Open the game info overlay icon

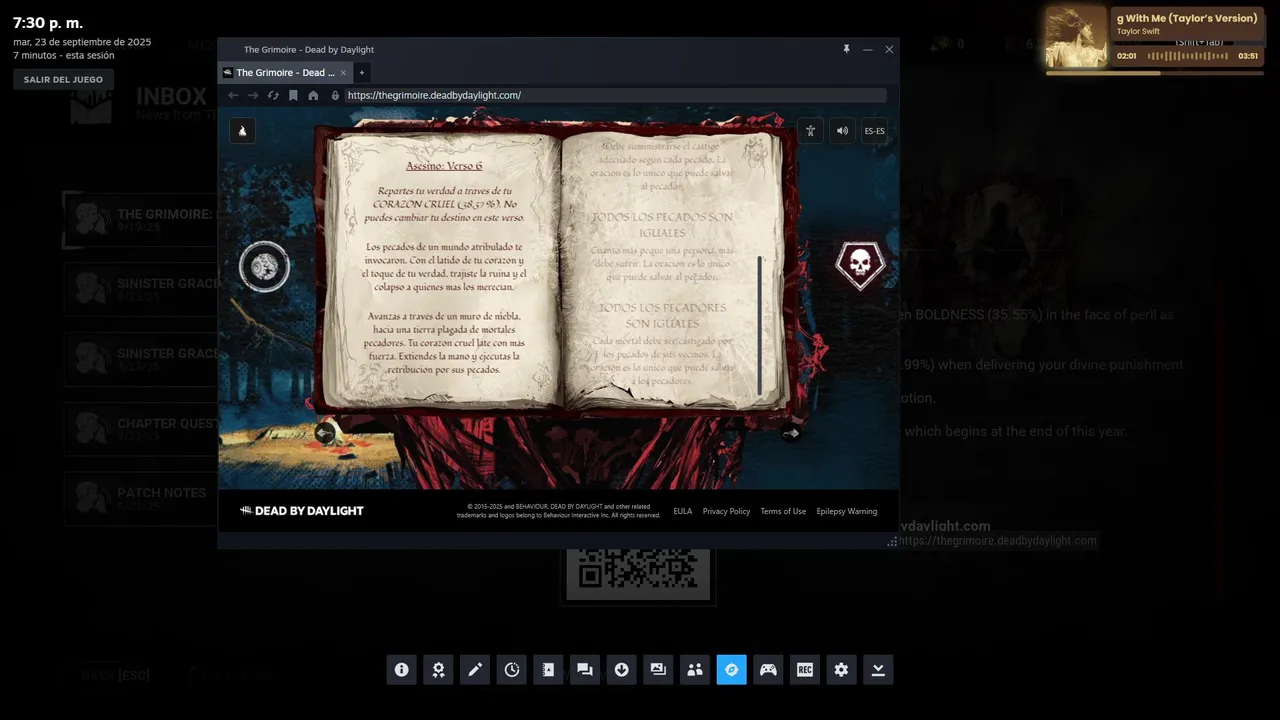(x=401, y=670)
